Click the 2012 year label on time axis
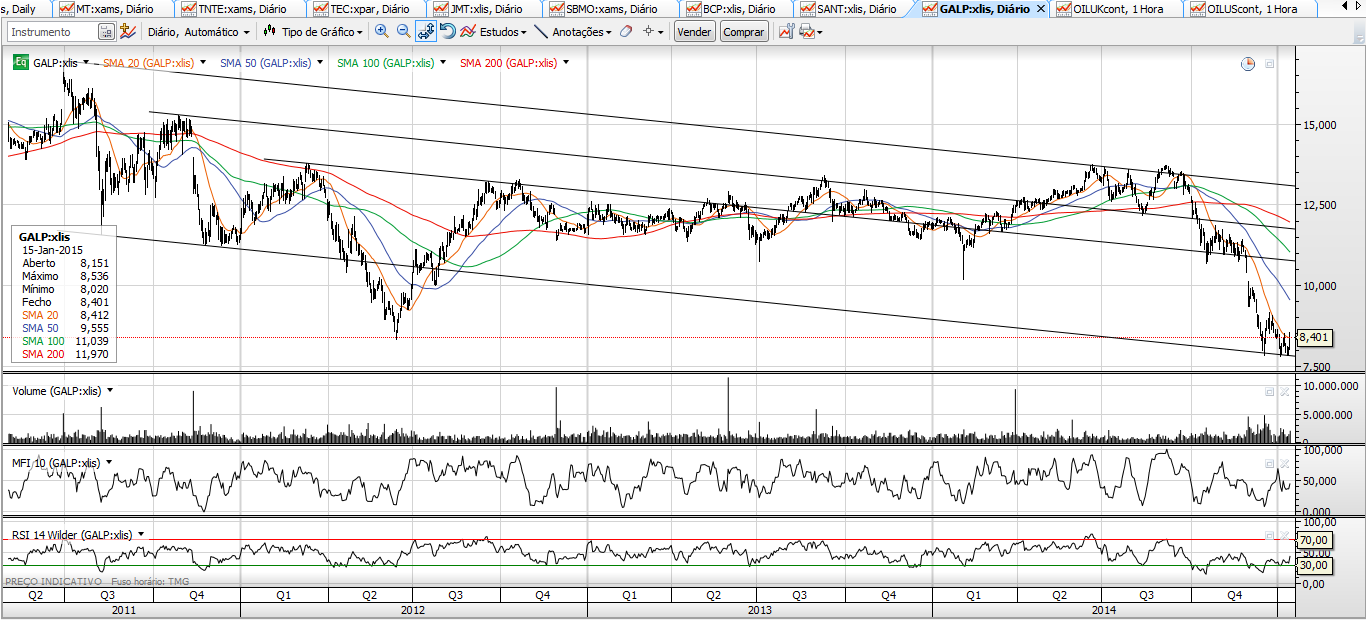Viewport: 1366px width, 620px height. [413, 610]
